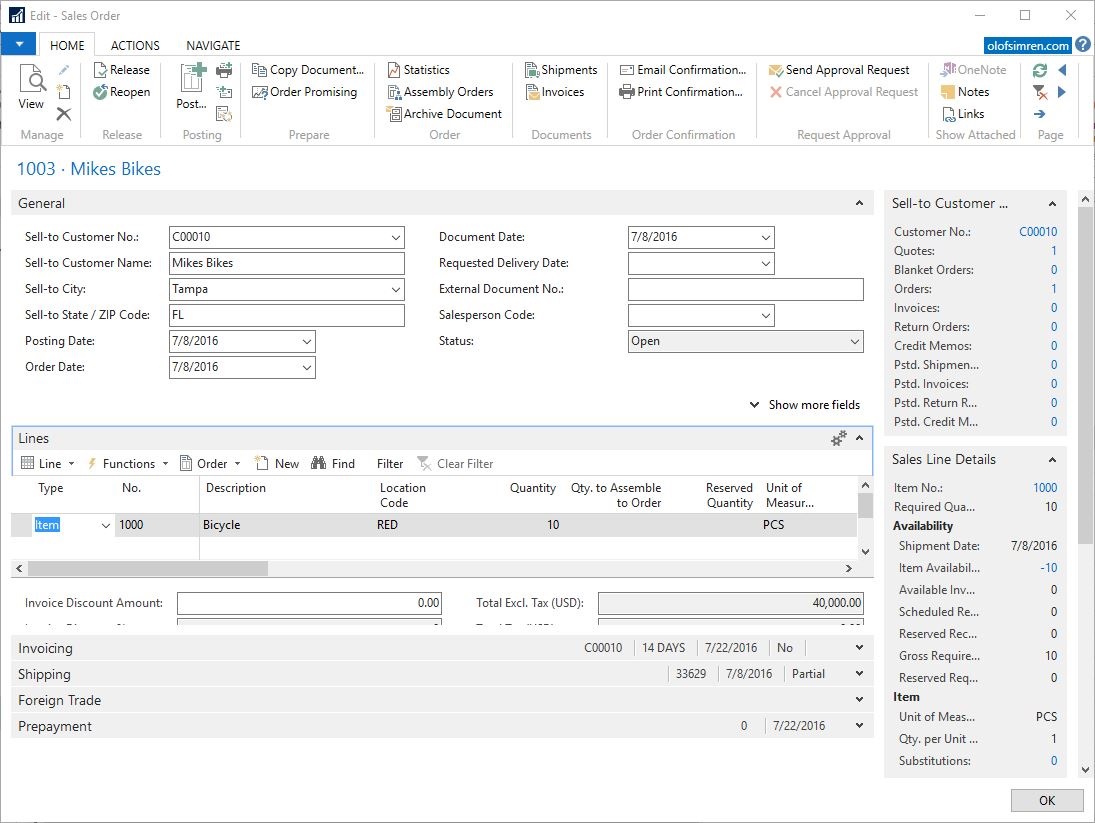
Task: Switch to the NAVIGATE ribbon tab
Action: [x=213, y=45]
